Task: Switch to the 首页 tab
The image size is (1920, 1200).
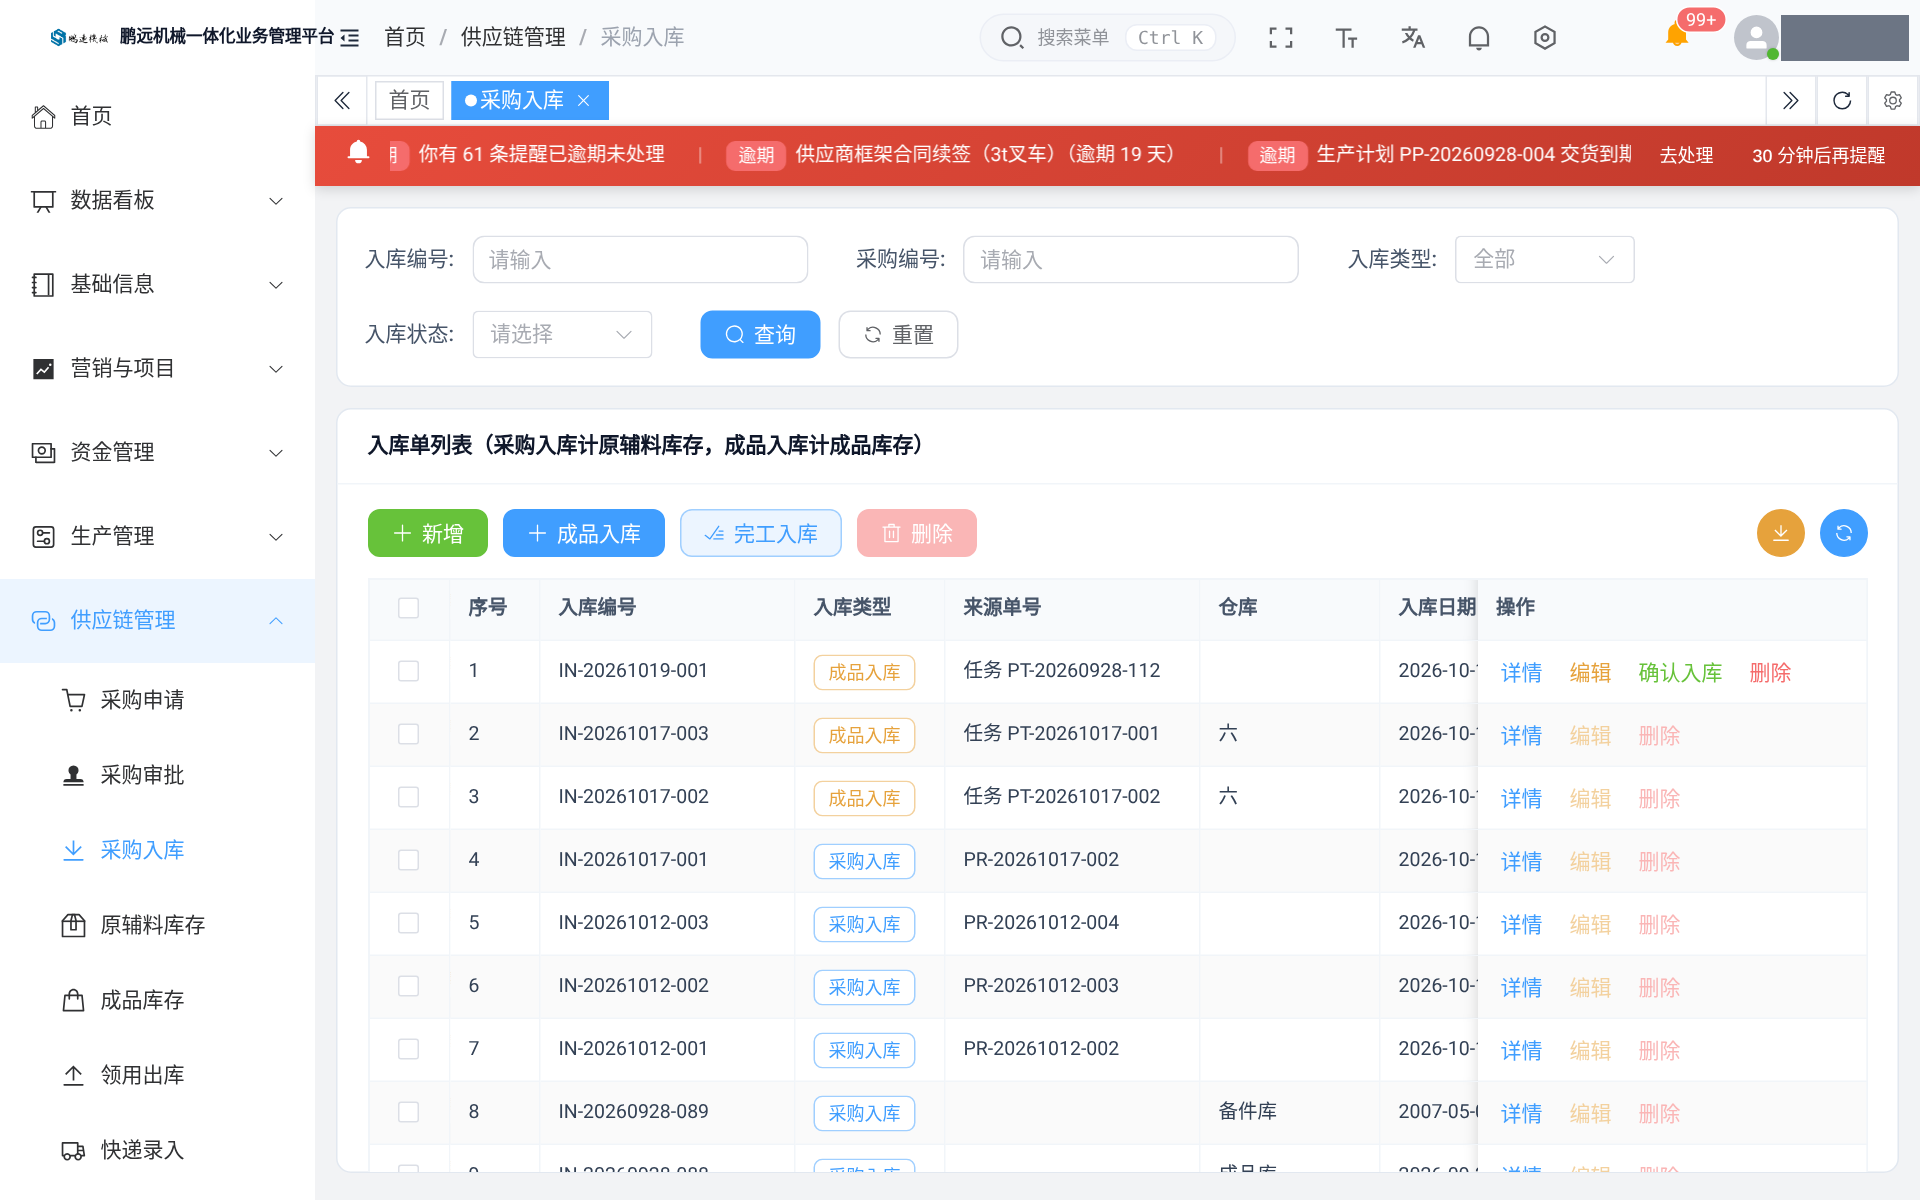Action: pyautogui.click(x=409, y=100)
